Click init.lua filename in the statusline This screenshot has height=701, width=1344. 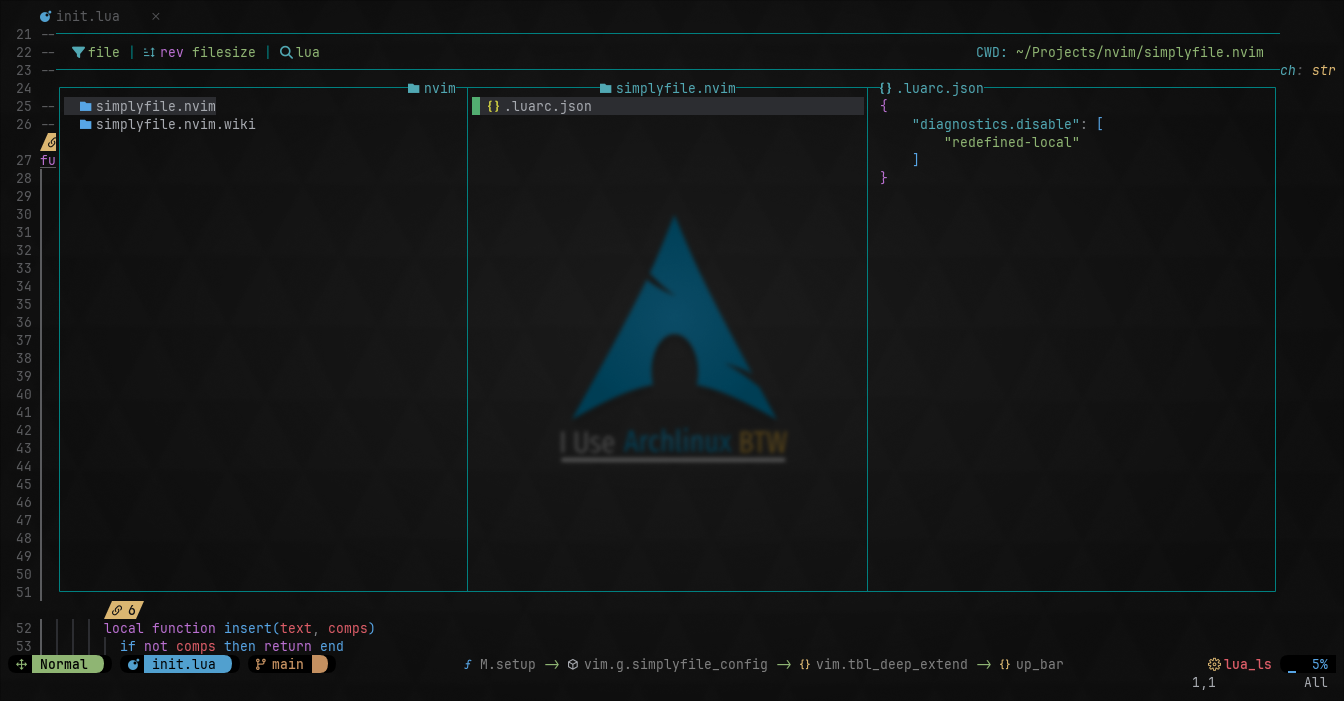pos(184,664)
